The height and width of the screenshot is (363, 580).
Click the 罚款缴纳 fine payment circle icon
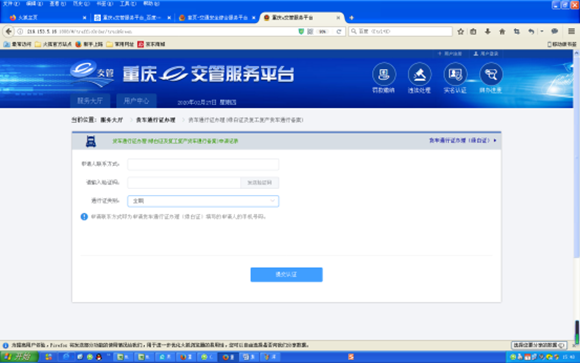coord(384,74)
